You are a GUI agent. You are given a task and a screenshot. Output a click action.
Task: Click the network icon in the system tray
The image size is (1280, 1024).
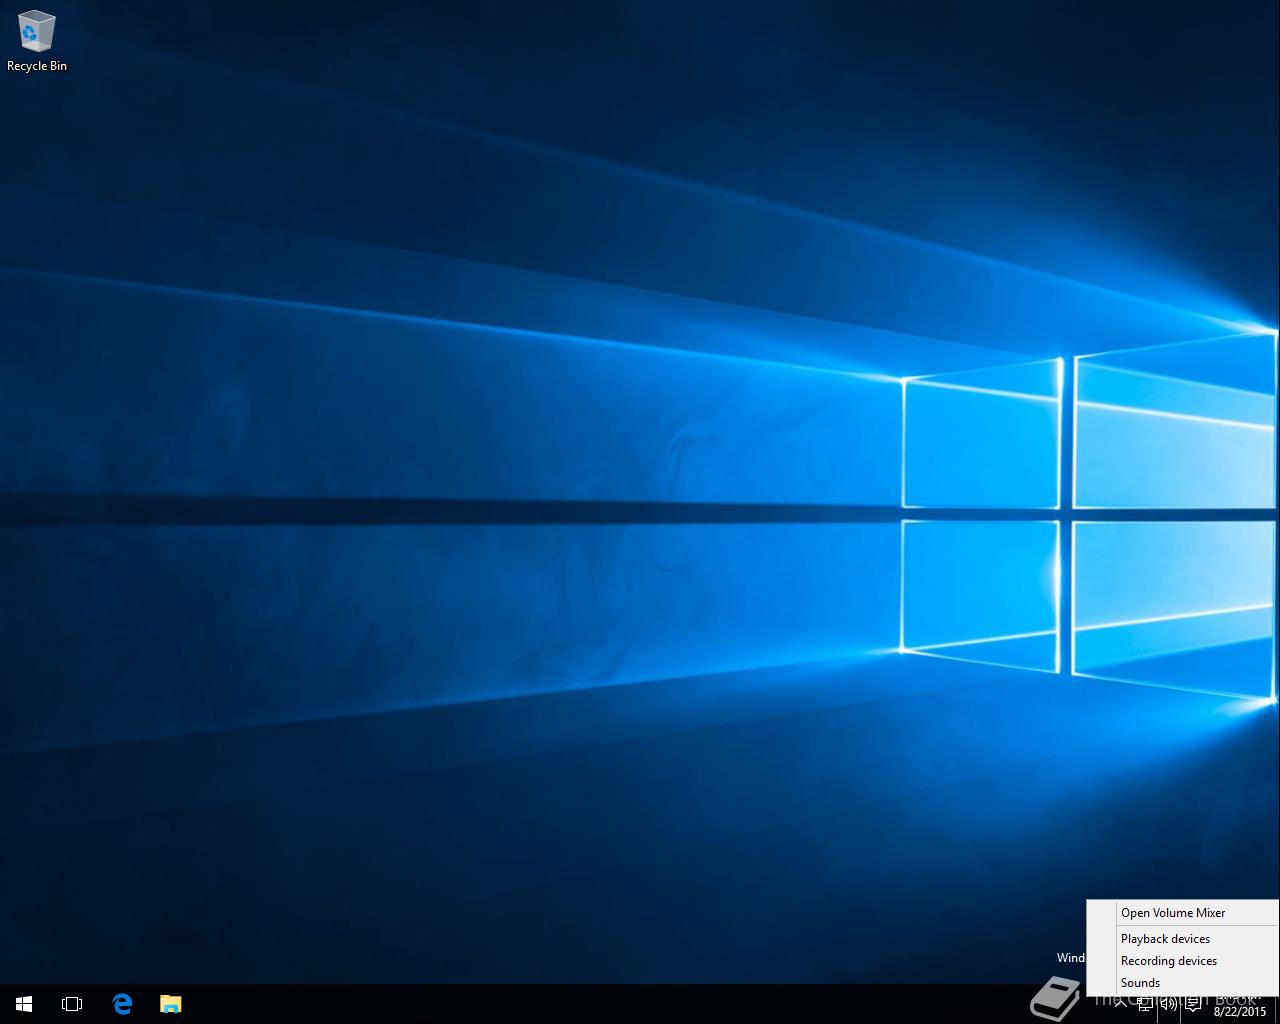pos(1145,1004)
